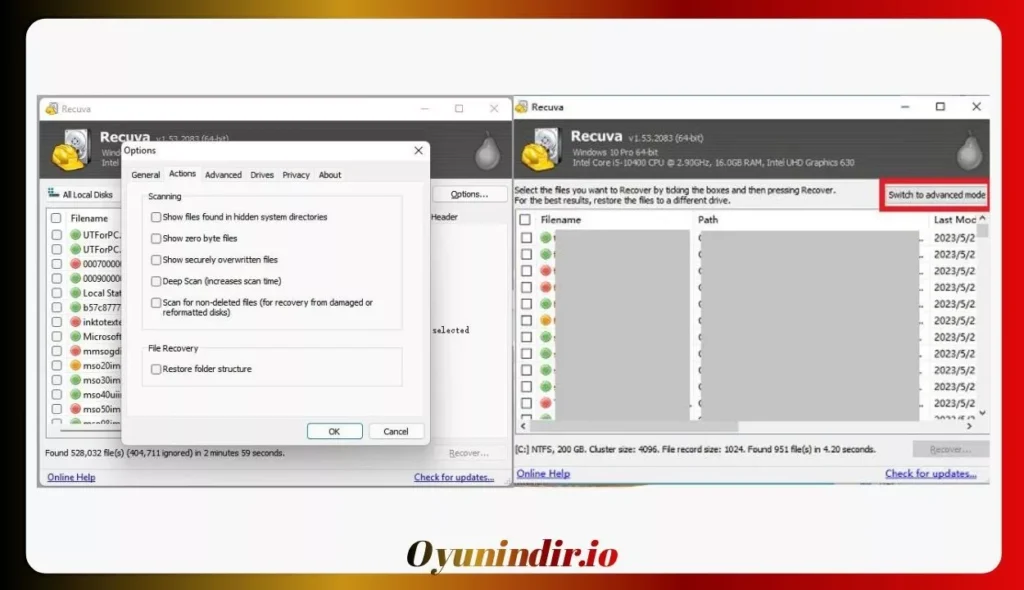Click the Piriform pear icon in right window
The height and width of the screenshot is (590, 1024).
point(970,150)
